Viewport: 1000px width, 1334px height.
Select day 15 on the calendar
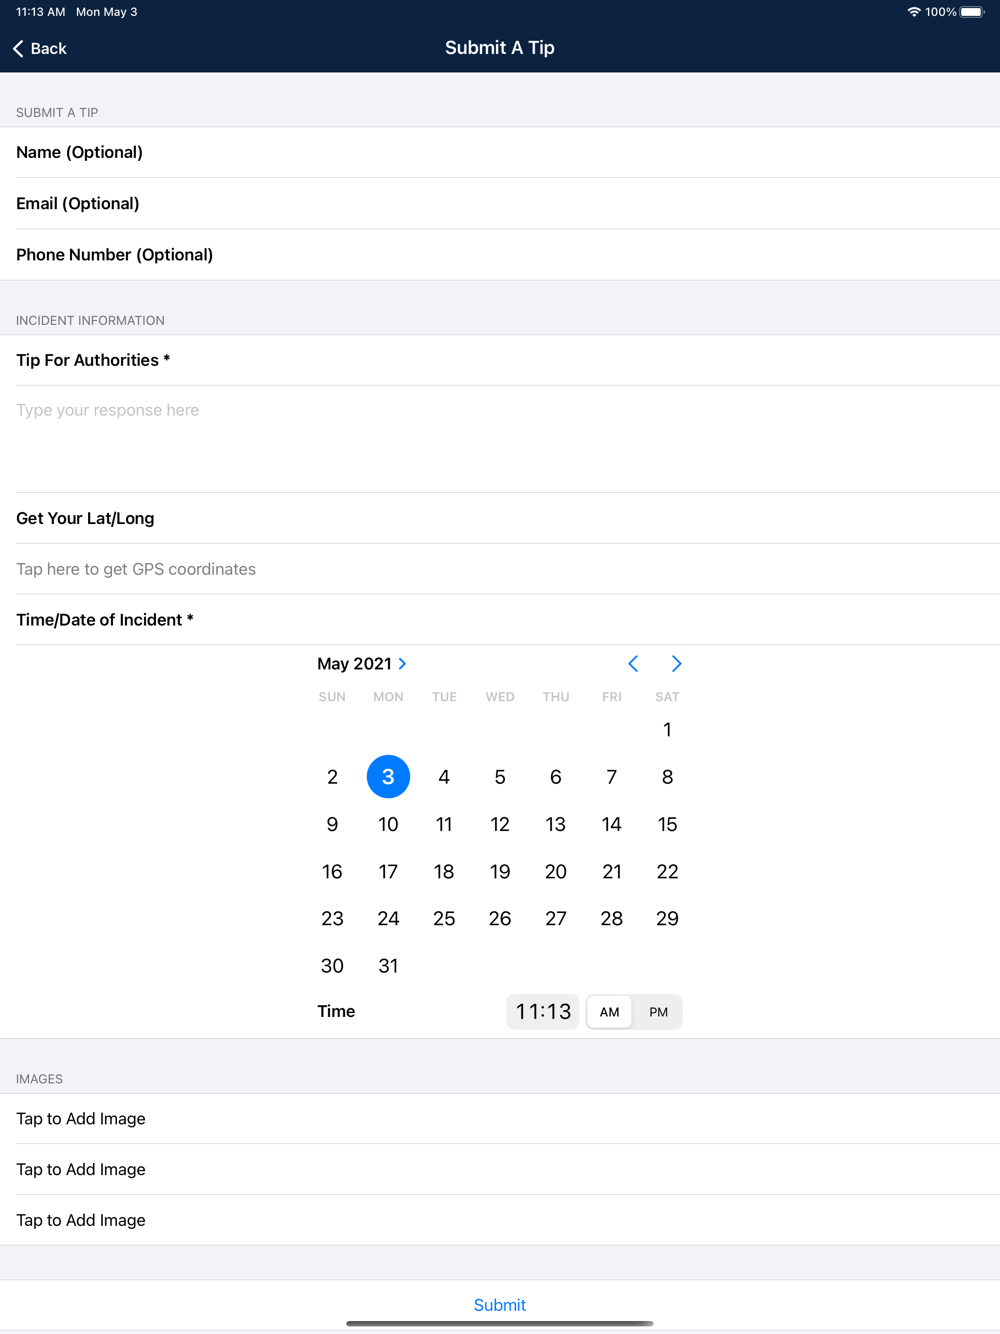pos(667,824)
